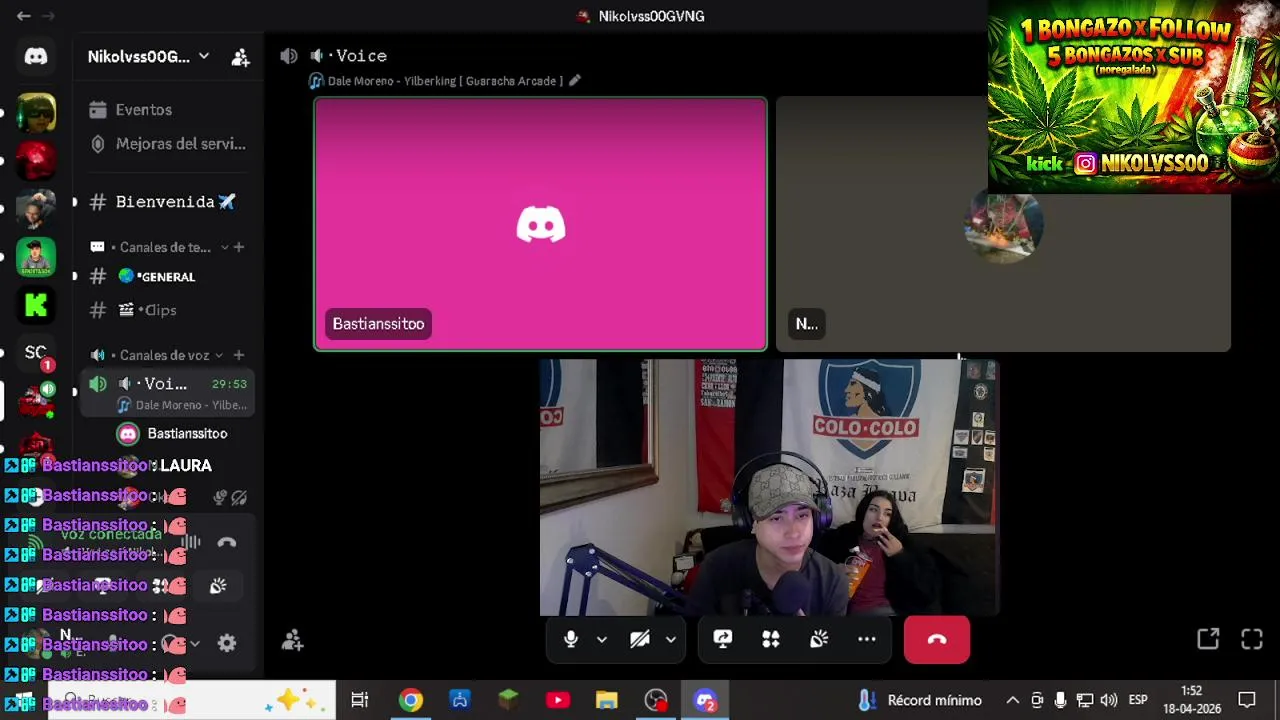Select the N... participant video tile

click(1003, 224)
